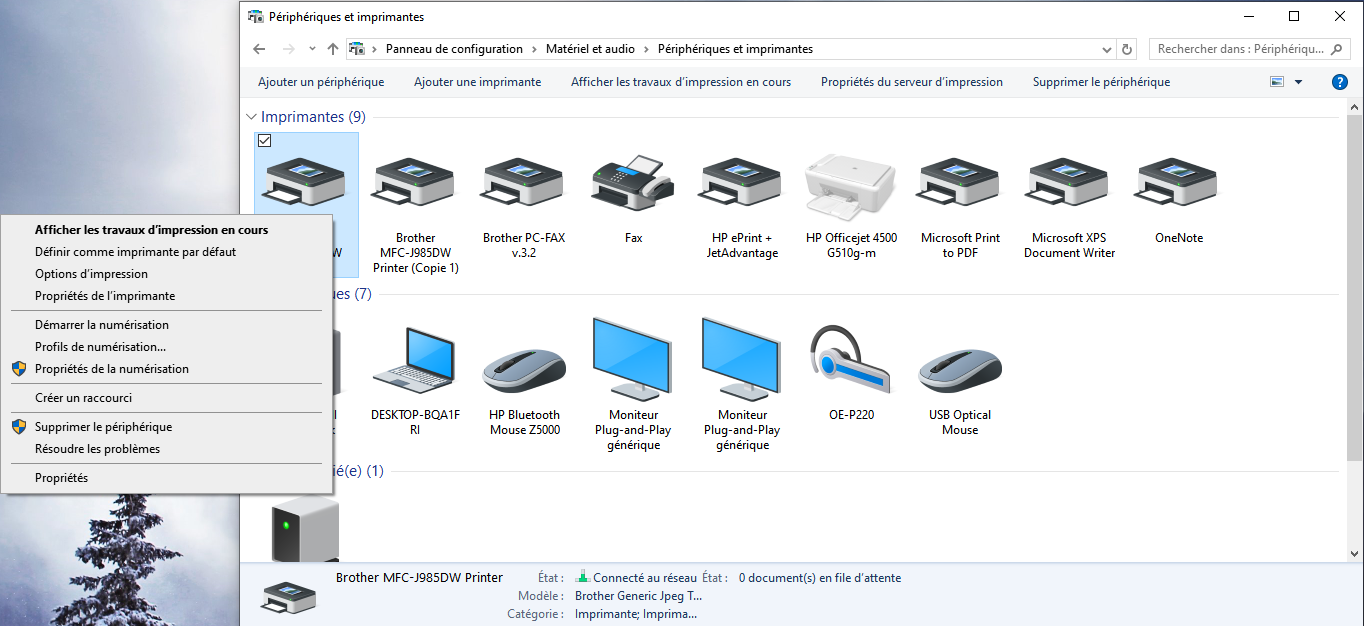
Task: Select the HP Bluetooth Mouse Z5000 device
Action: (524, 371)
